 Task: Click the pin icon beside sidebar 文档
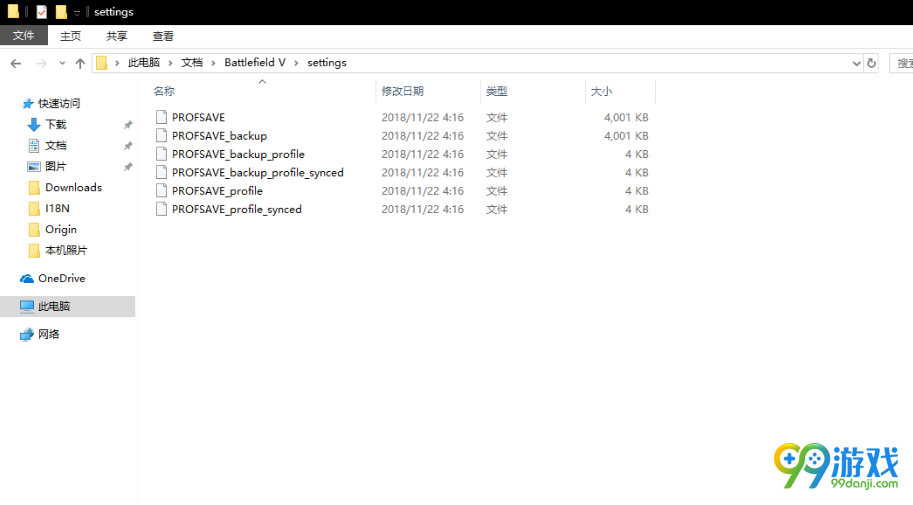pyautogui.click(x=128, y=146)
